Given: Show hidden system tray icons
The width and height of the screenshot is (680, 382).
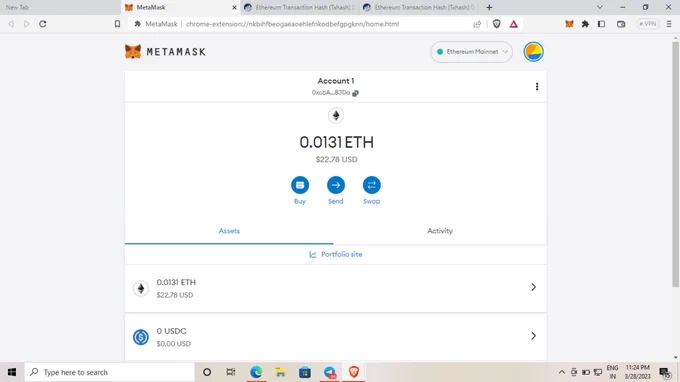Looking at the screenshot, I should (562, 372).
